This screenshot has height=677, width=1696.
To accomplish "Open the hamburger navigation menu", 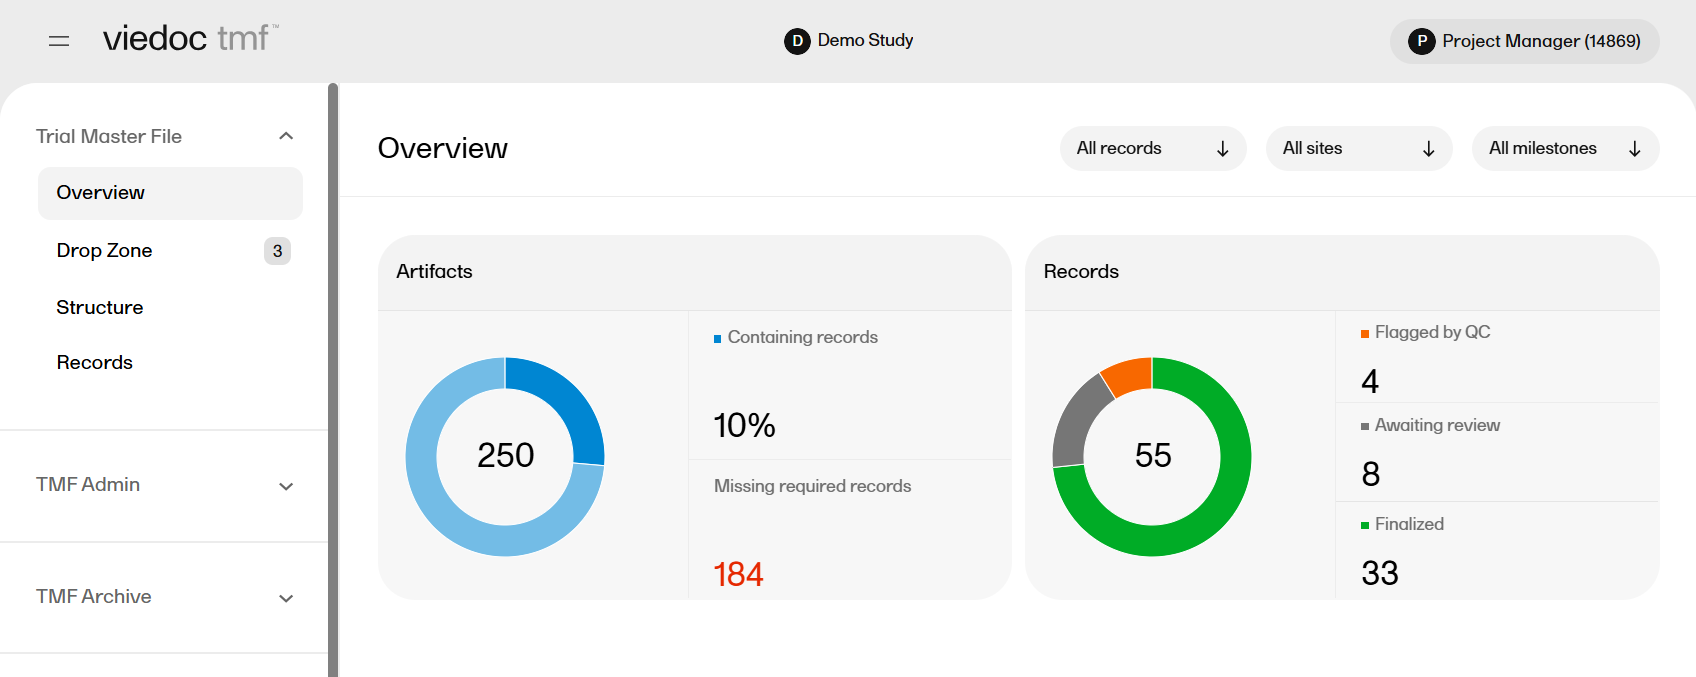I will (59, 41).
